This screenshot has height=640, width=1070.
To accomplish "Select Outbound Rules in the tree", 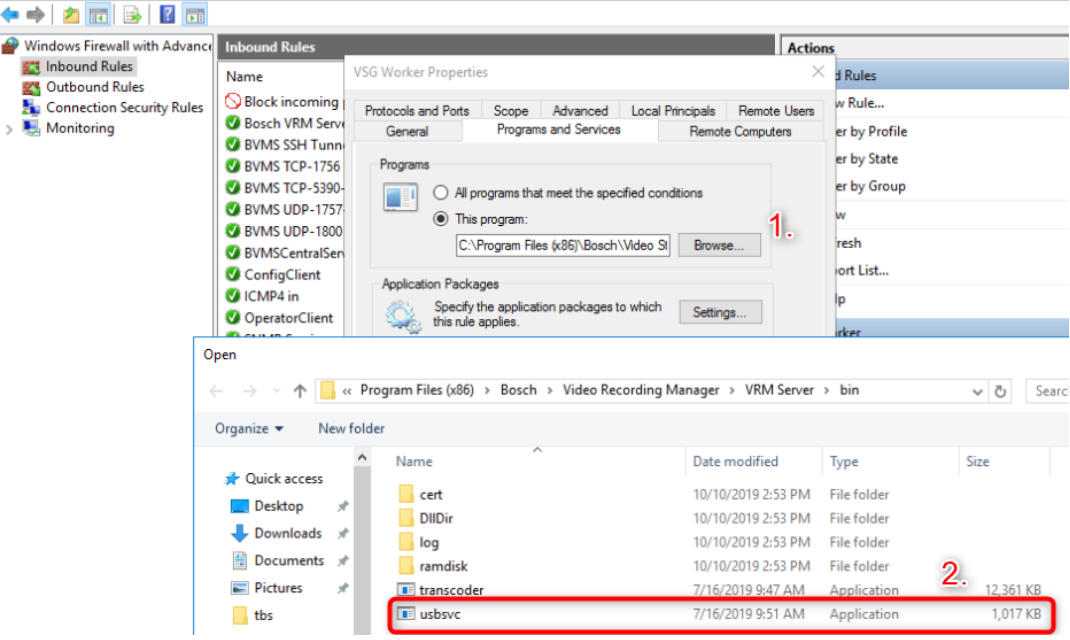I will coord(95,87).
